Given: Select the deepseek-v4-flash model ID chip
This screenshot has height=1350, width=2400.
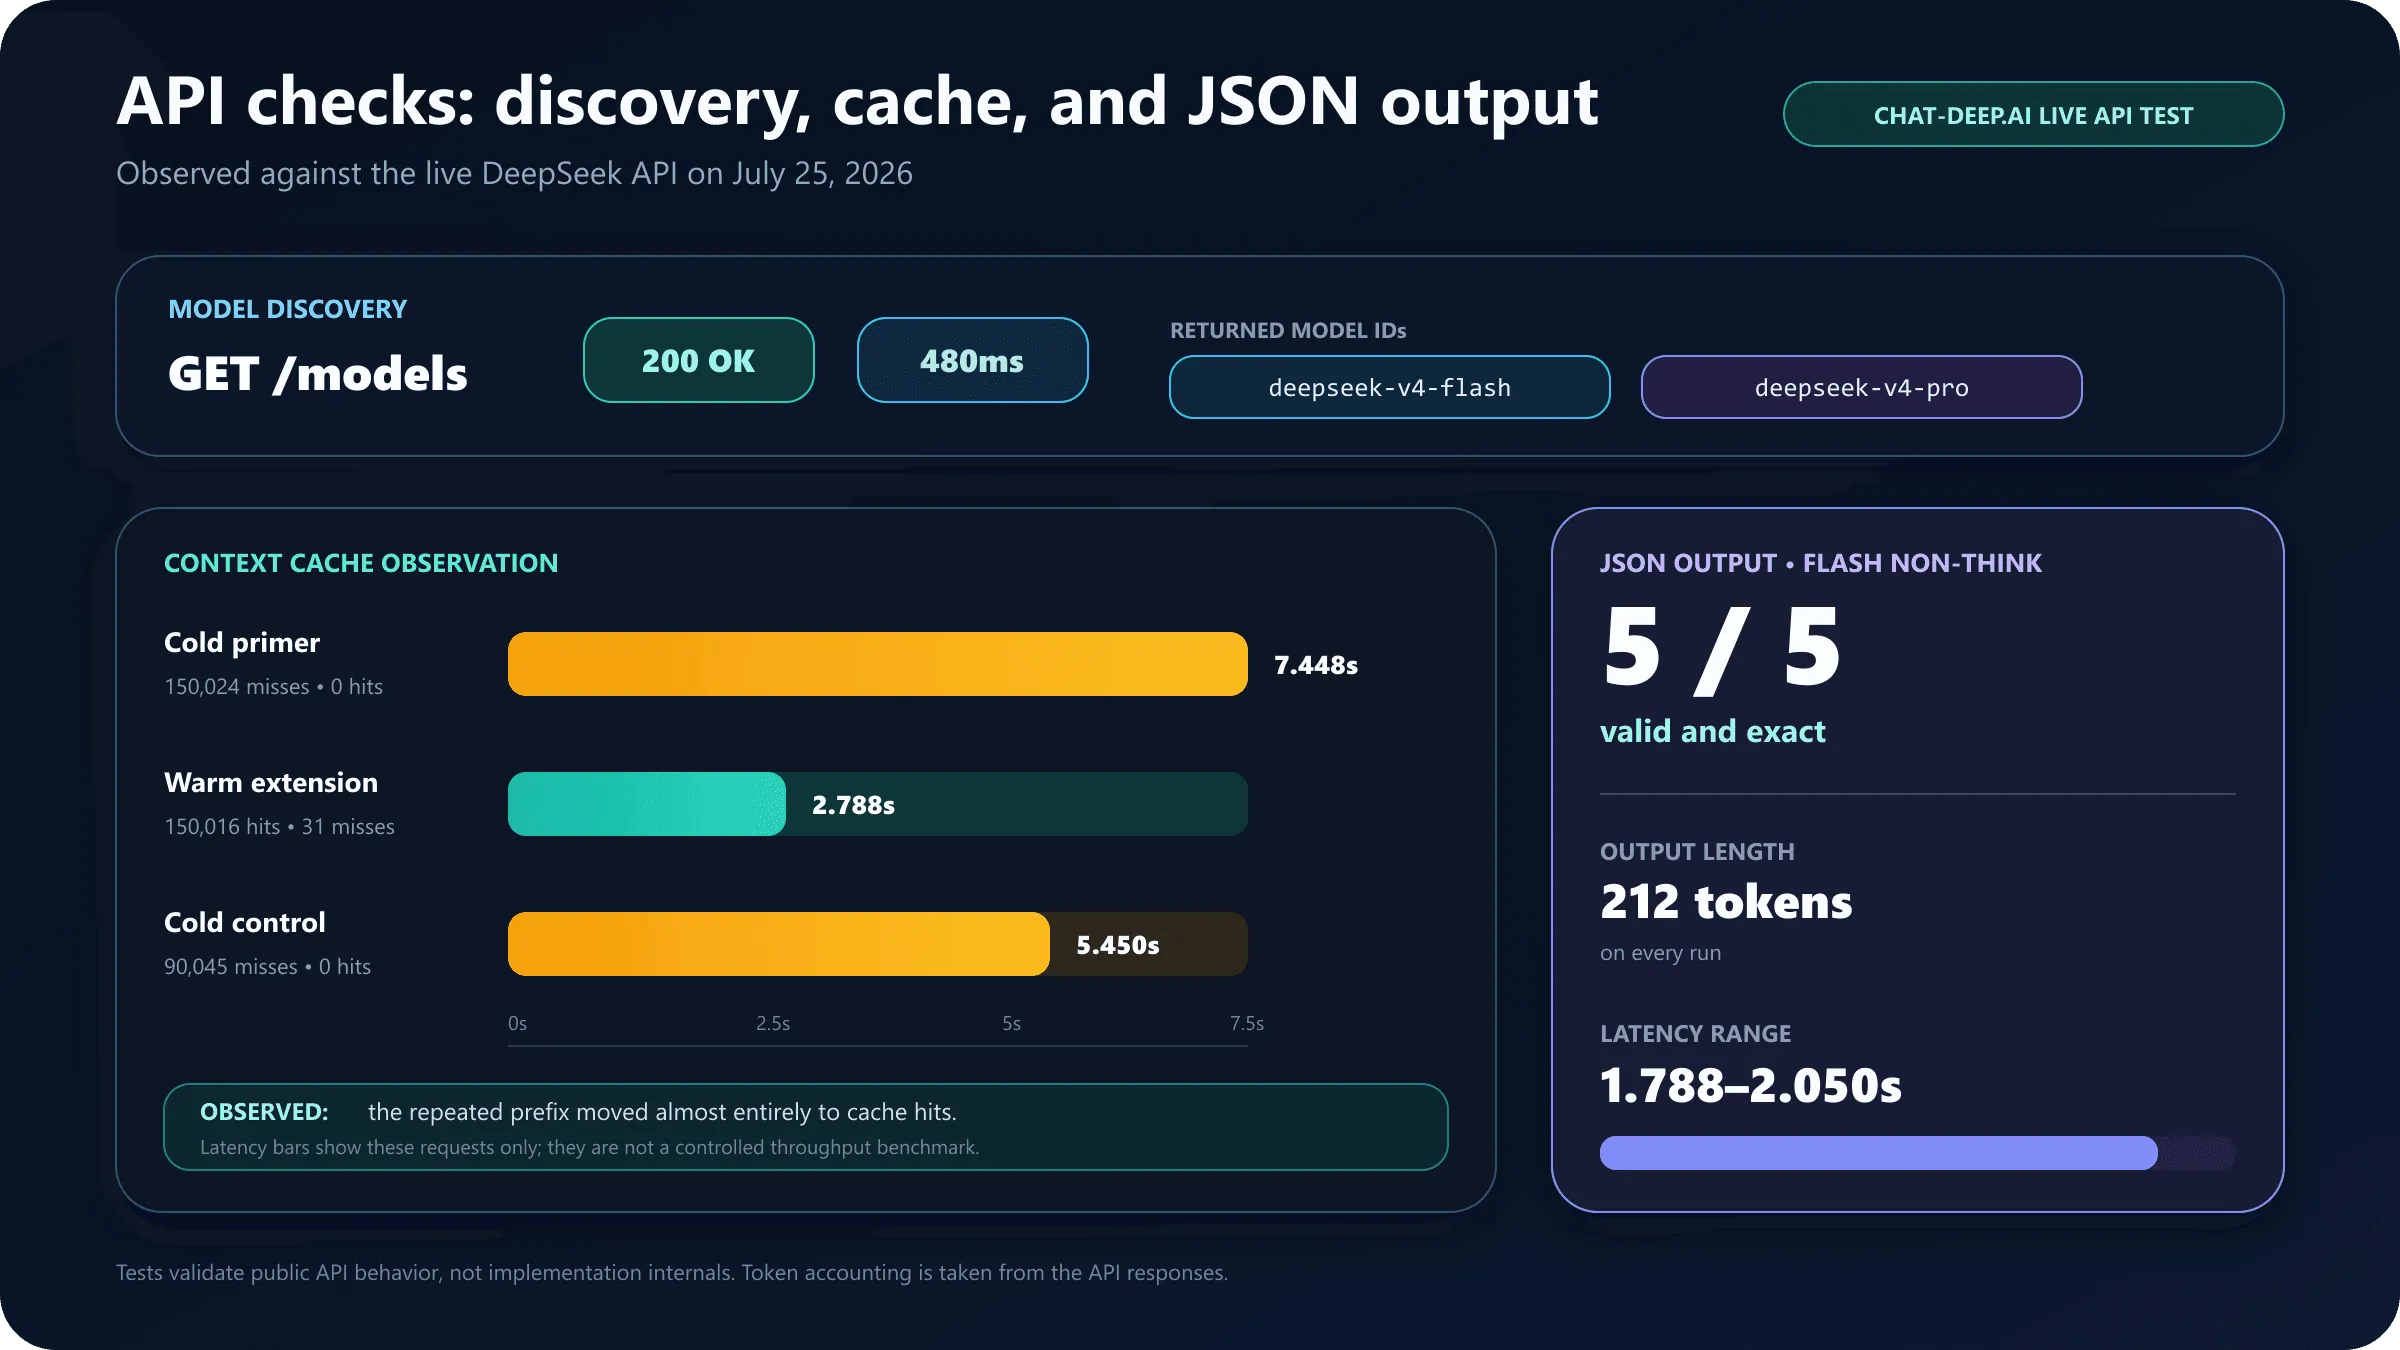Looking at the screenshot, I should point(1389,387).
